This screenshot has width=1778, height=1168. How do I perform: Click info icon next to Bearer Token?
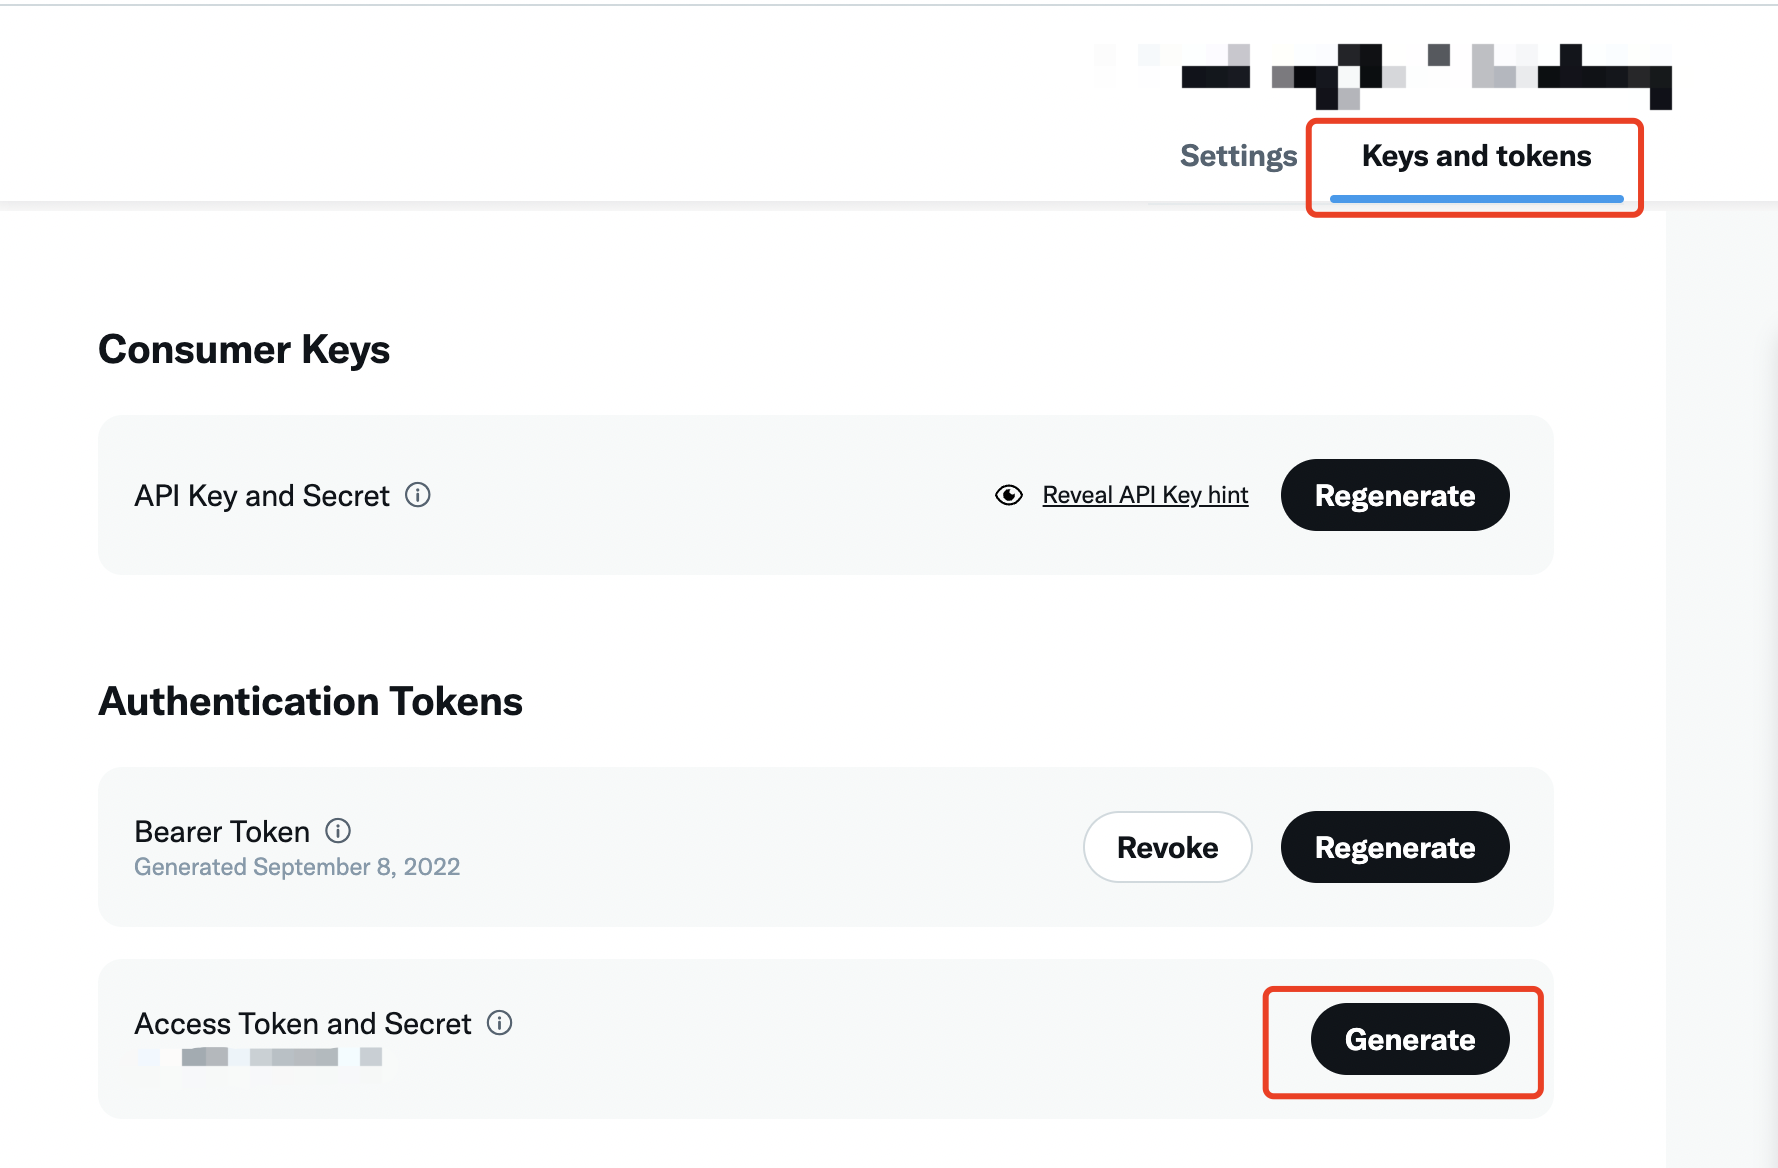[339, 831]
